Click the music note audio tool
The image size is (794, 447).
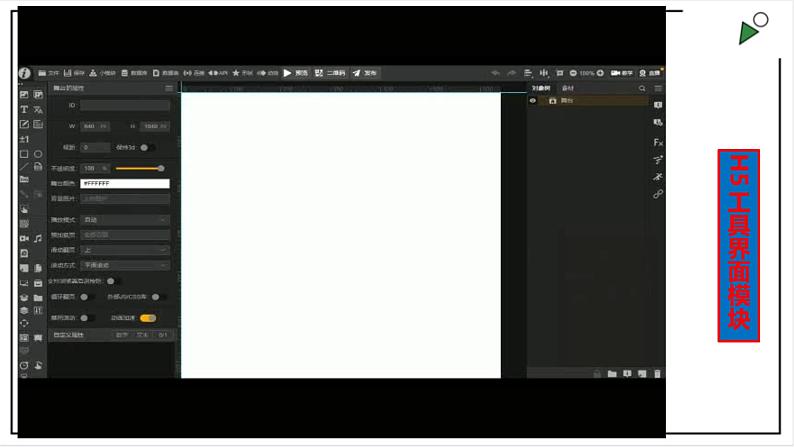click(38, 239)
